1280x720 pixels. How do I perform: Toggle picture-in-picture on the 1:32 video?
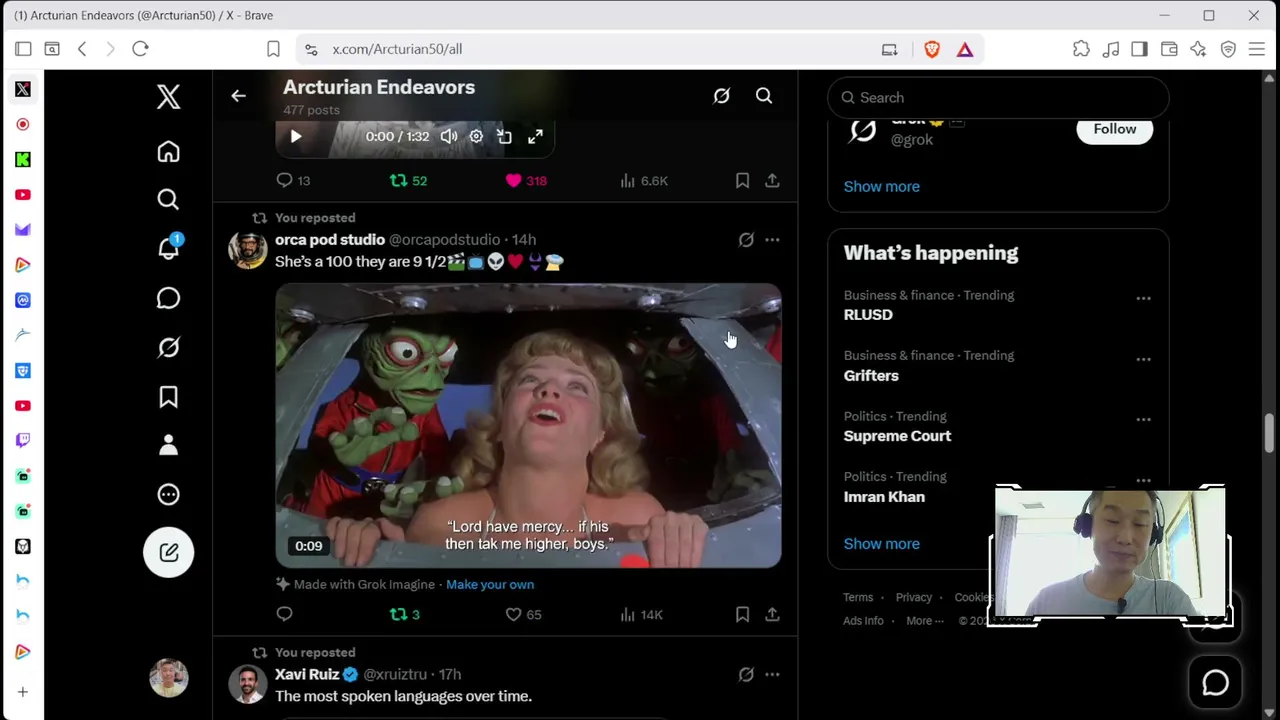click(504, 137)
